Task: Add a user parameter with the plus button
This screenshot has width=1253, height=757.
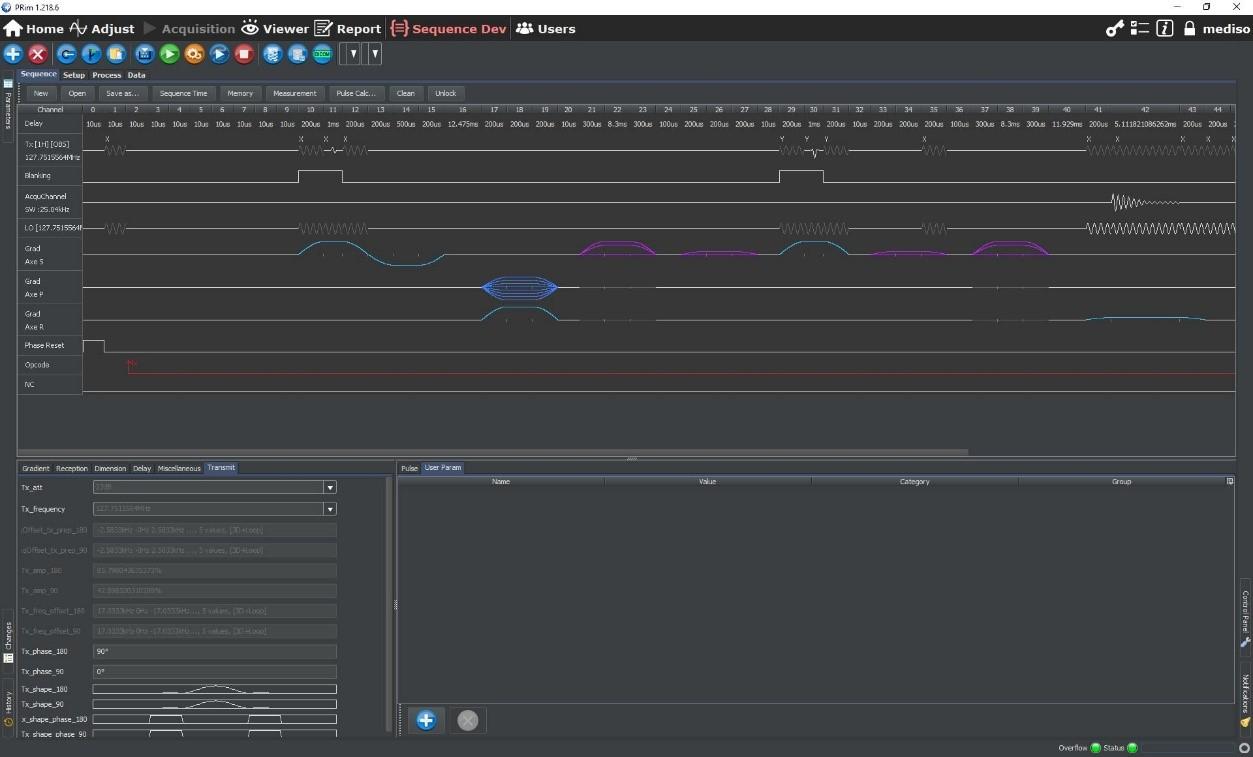Action: point(426,720)
